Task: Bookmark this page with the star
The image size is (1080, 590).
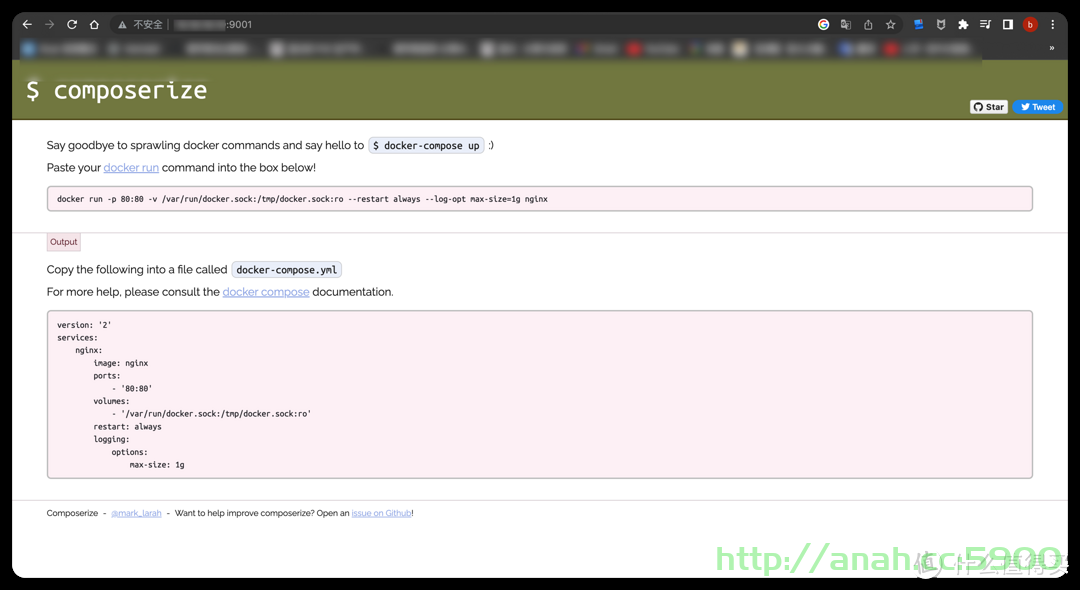Action: click(x=891, y=25)
